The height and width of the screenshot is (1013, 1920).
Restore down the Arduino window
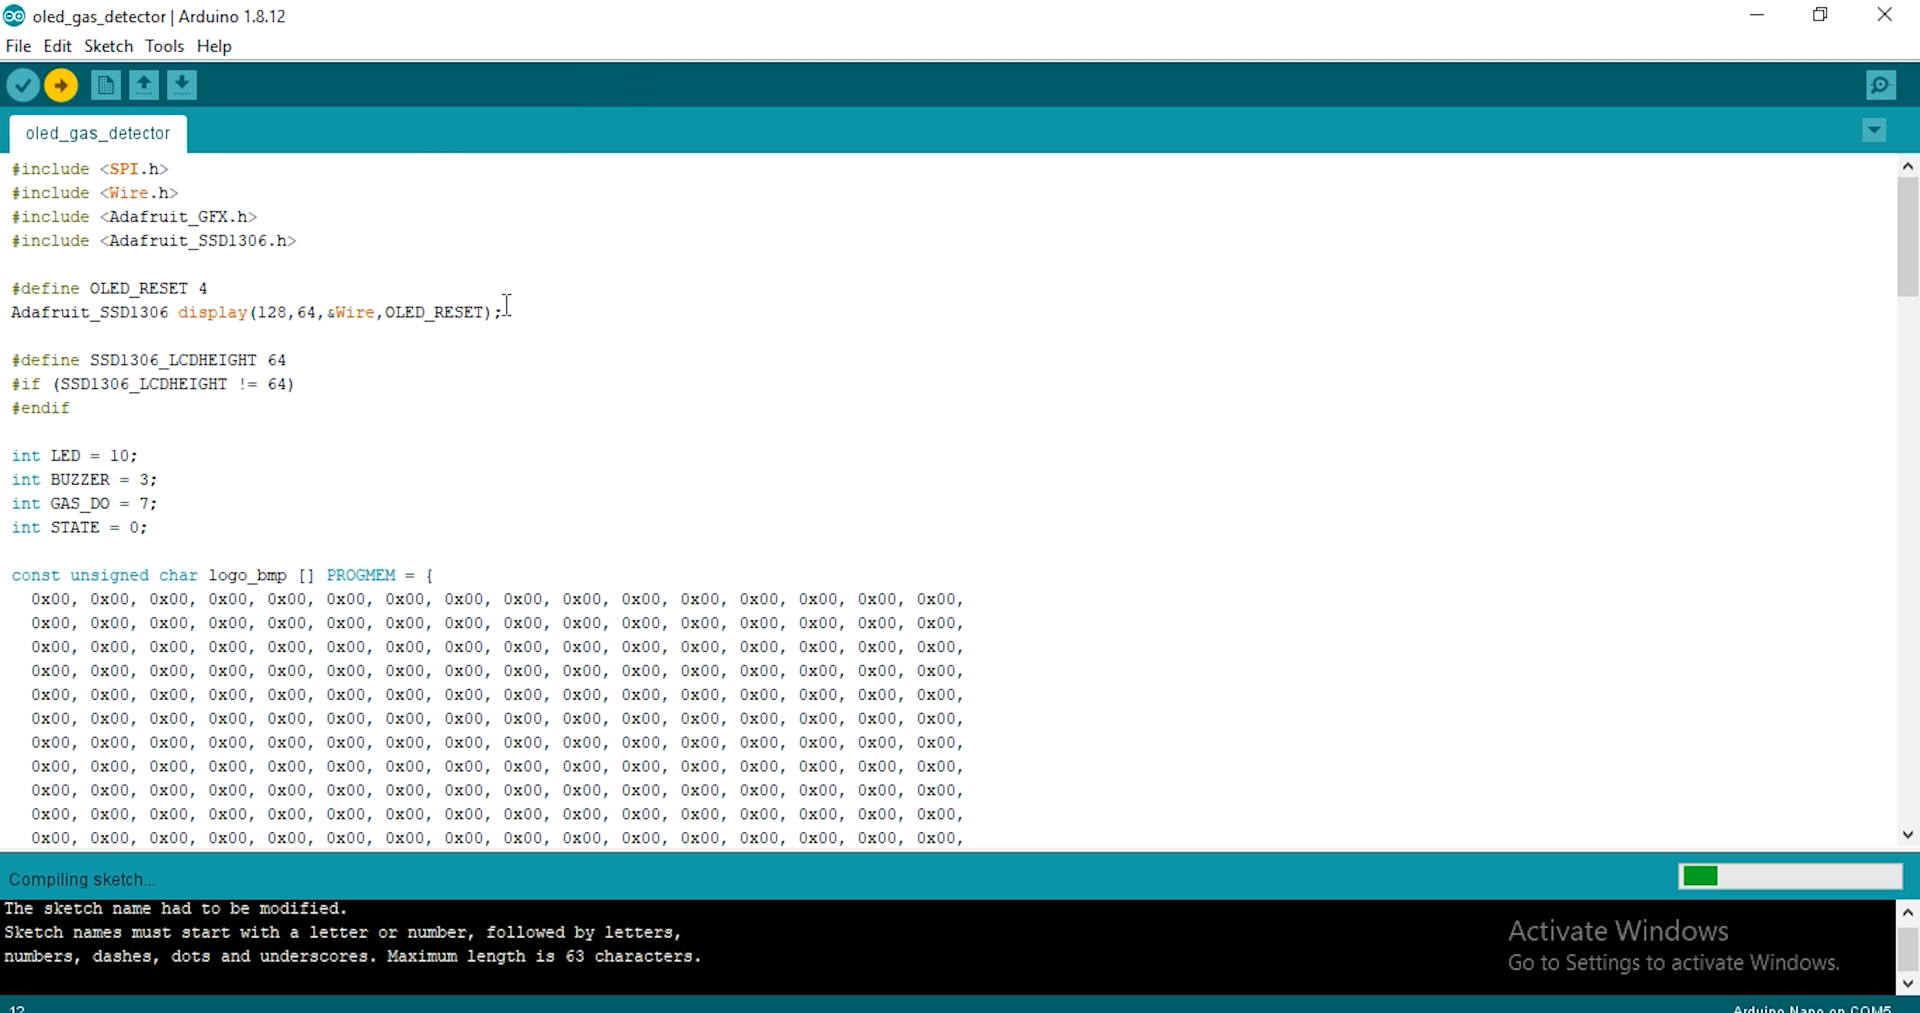tap(1821, 15)
